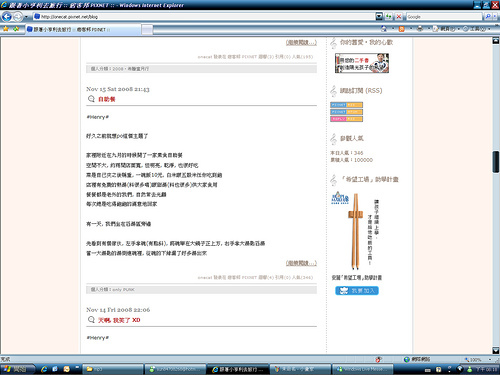The image size is (500, 375).
Task: Click the Print toolbar icon
Action: click(420, 29)
